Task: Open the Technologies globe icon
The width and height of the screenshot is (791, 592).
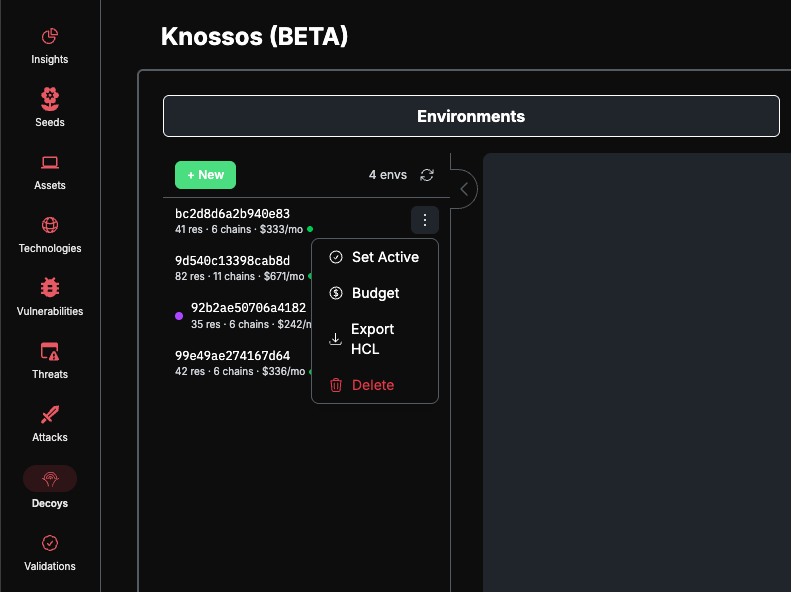Action: [x=49, y=225]
